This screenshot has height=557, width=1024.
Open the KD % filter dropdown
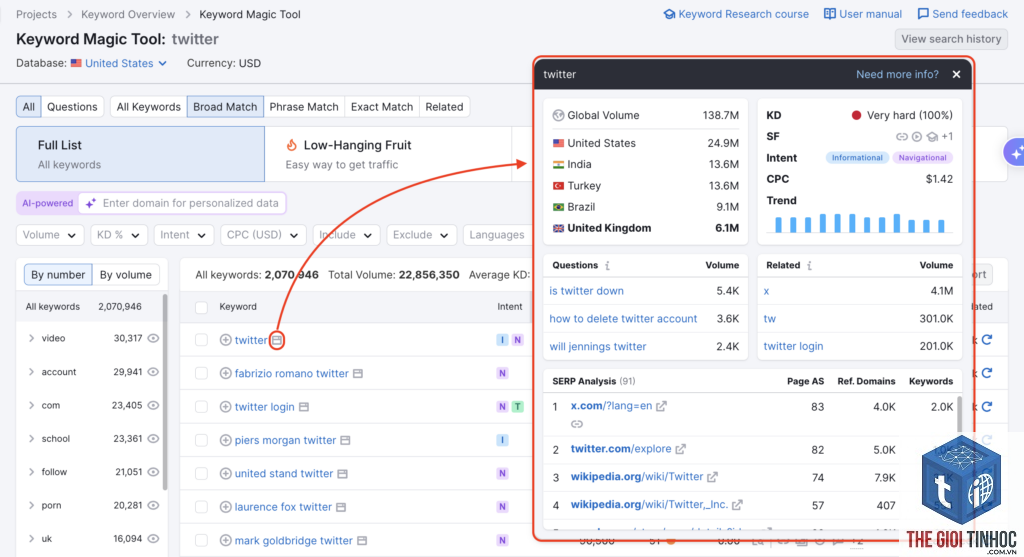pos(118,235)
